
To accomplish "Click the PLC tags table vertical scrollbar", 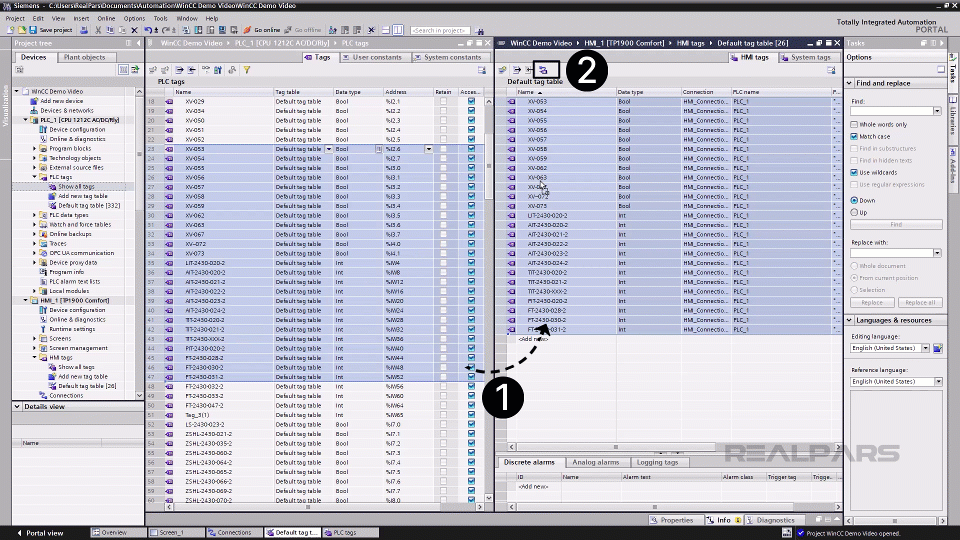I will [x=489, y=299].
